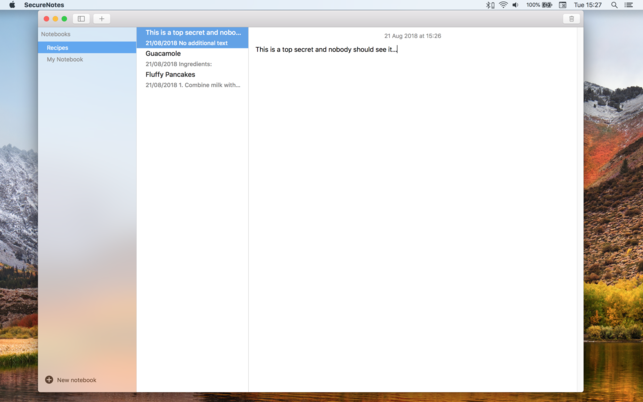Image resolution: width=643 pixels, height=402 pixels.
Task: Open the volume speaker icon
Action: [515, 5]
